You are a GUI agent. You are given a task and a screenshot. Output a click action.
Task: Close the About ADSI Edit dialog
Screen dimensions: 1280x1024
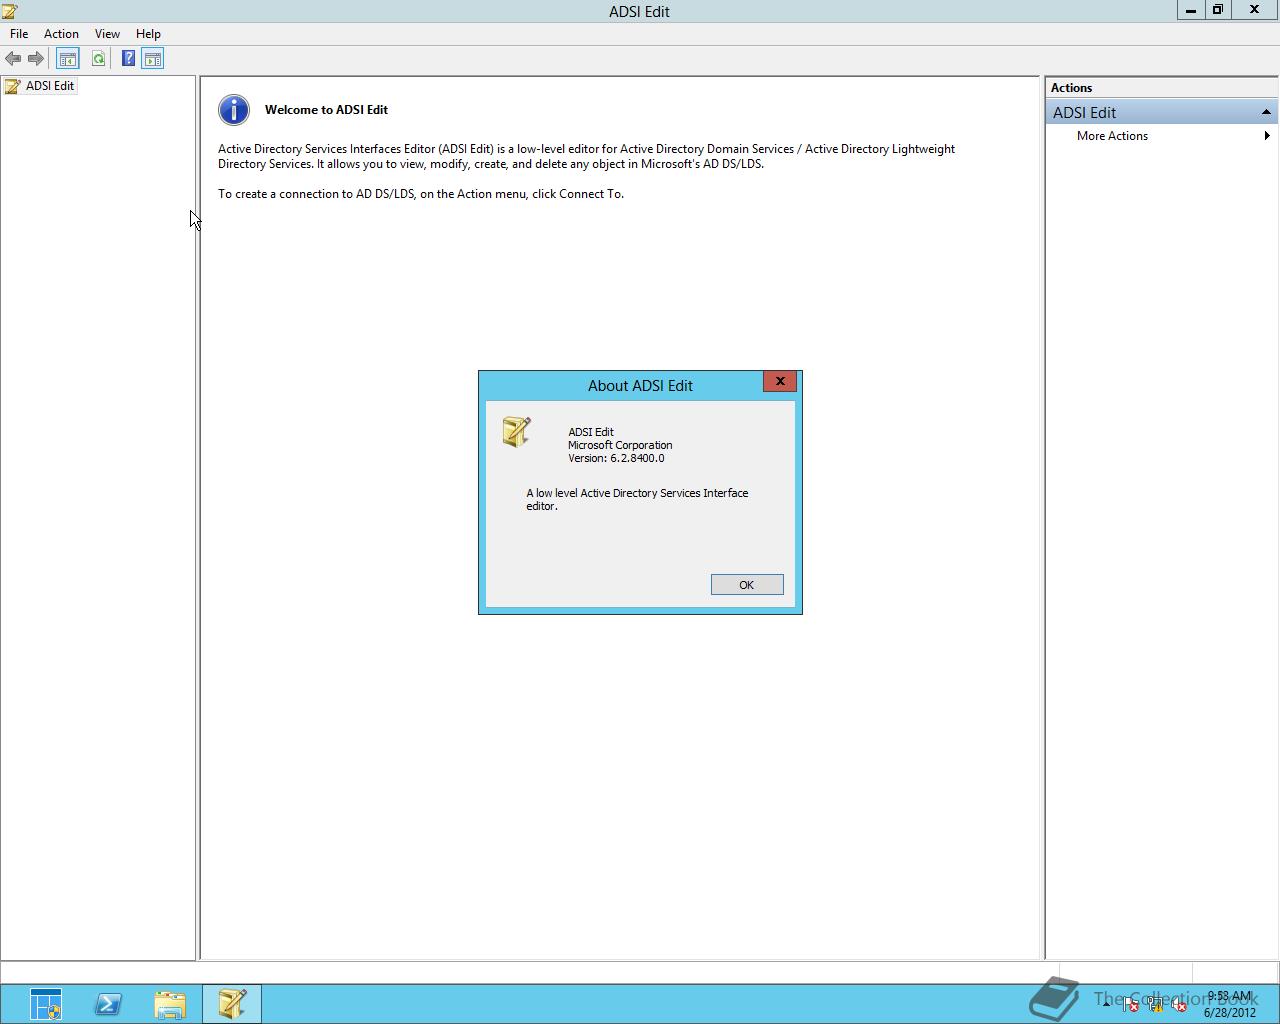(780, 381)
